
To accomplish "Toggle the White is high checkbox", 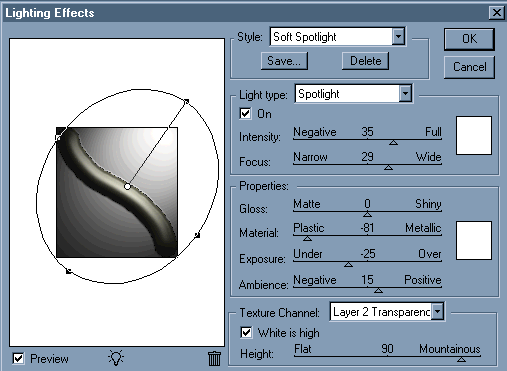I will click(x=246, y=332).
